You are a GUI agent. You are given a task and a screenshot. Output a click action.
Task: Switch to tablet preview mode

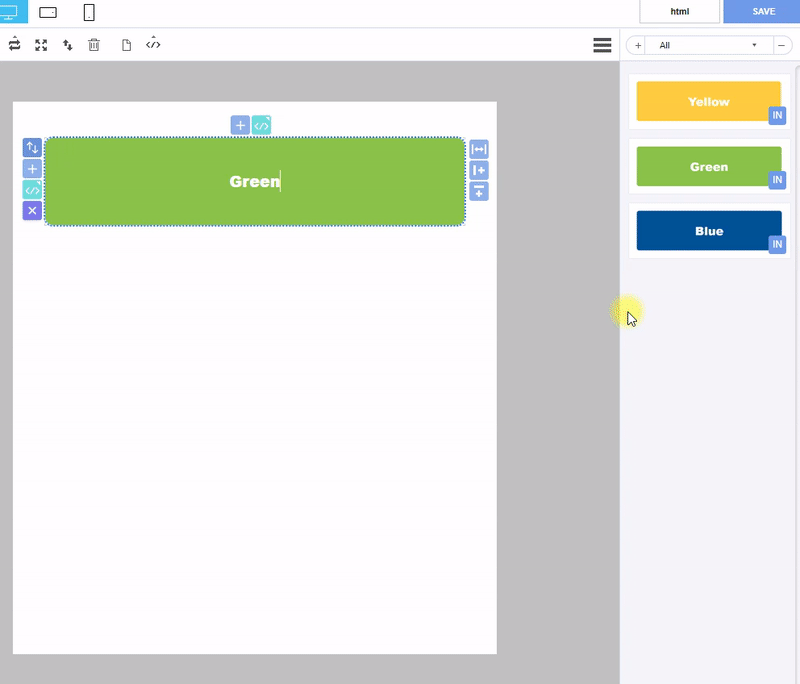[x=48, y=12]
